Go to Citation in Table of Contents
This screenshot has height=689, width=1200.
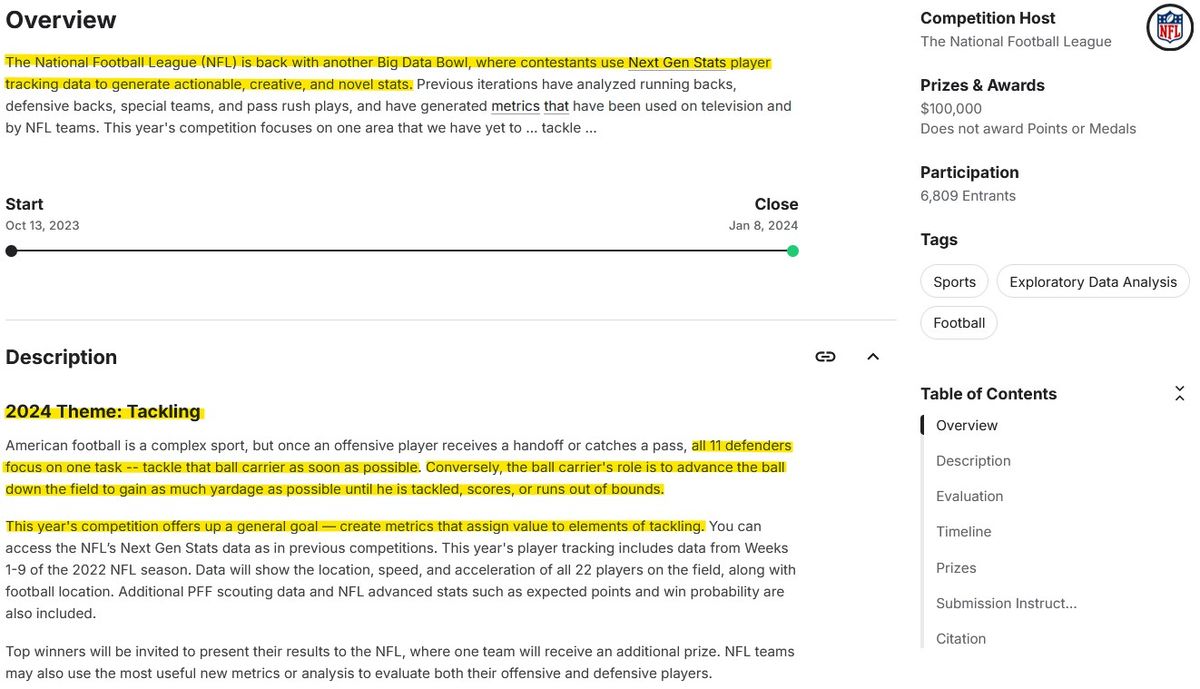pyautogui.click(x=961, y=639)
